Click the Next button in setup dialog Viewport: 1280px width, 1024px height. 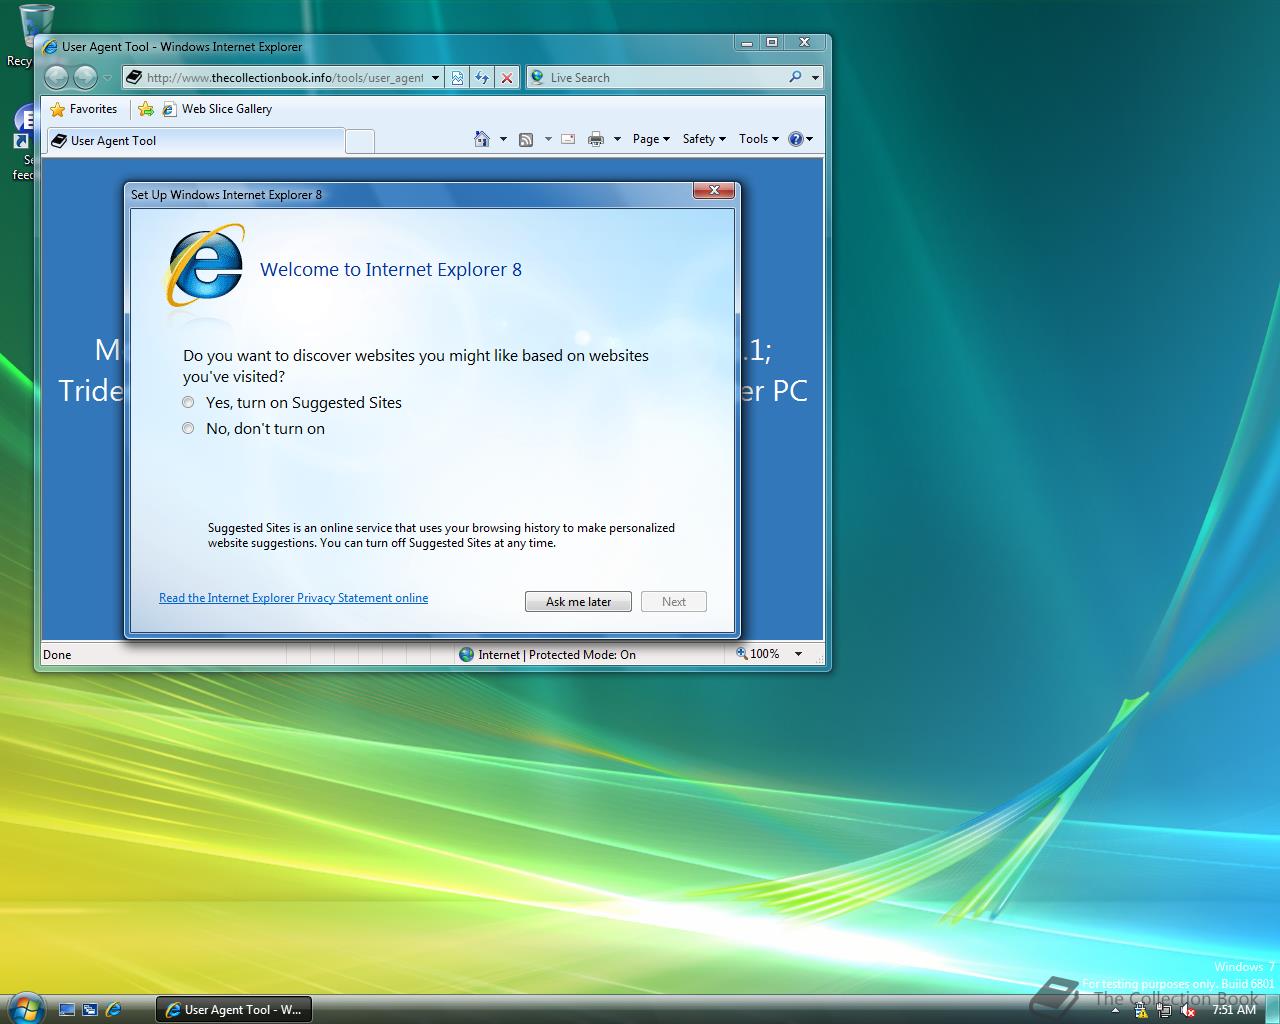click(x=673, y=601)
